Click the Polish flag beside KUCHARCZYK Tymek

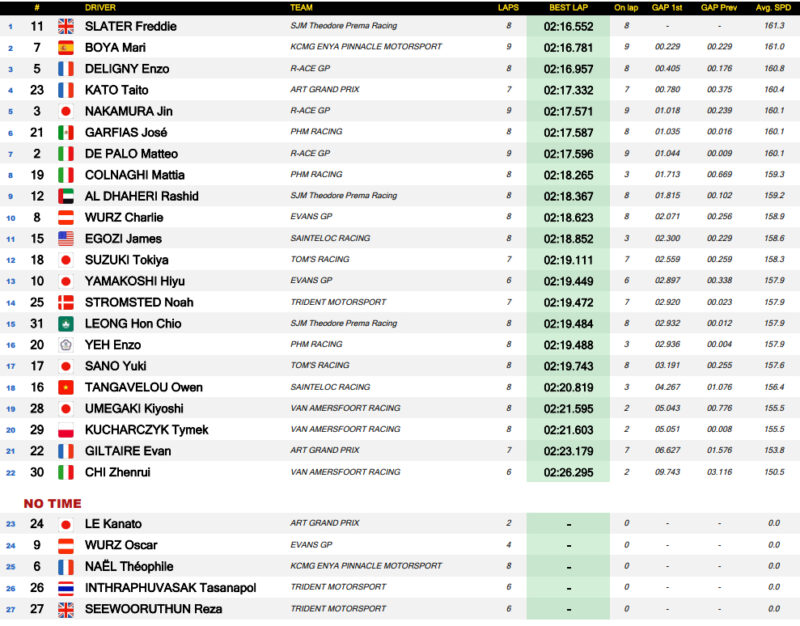66,429
